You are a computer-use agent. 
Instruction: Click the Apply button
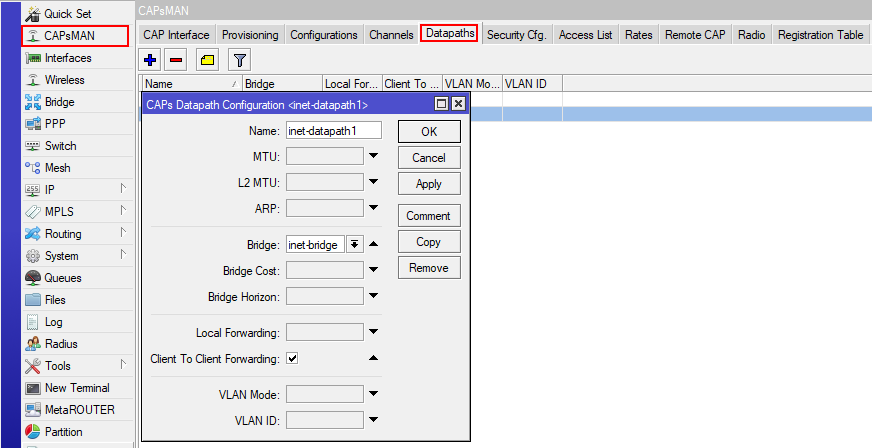click(428, 184)
